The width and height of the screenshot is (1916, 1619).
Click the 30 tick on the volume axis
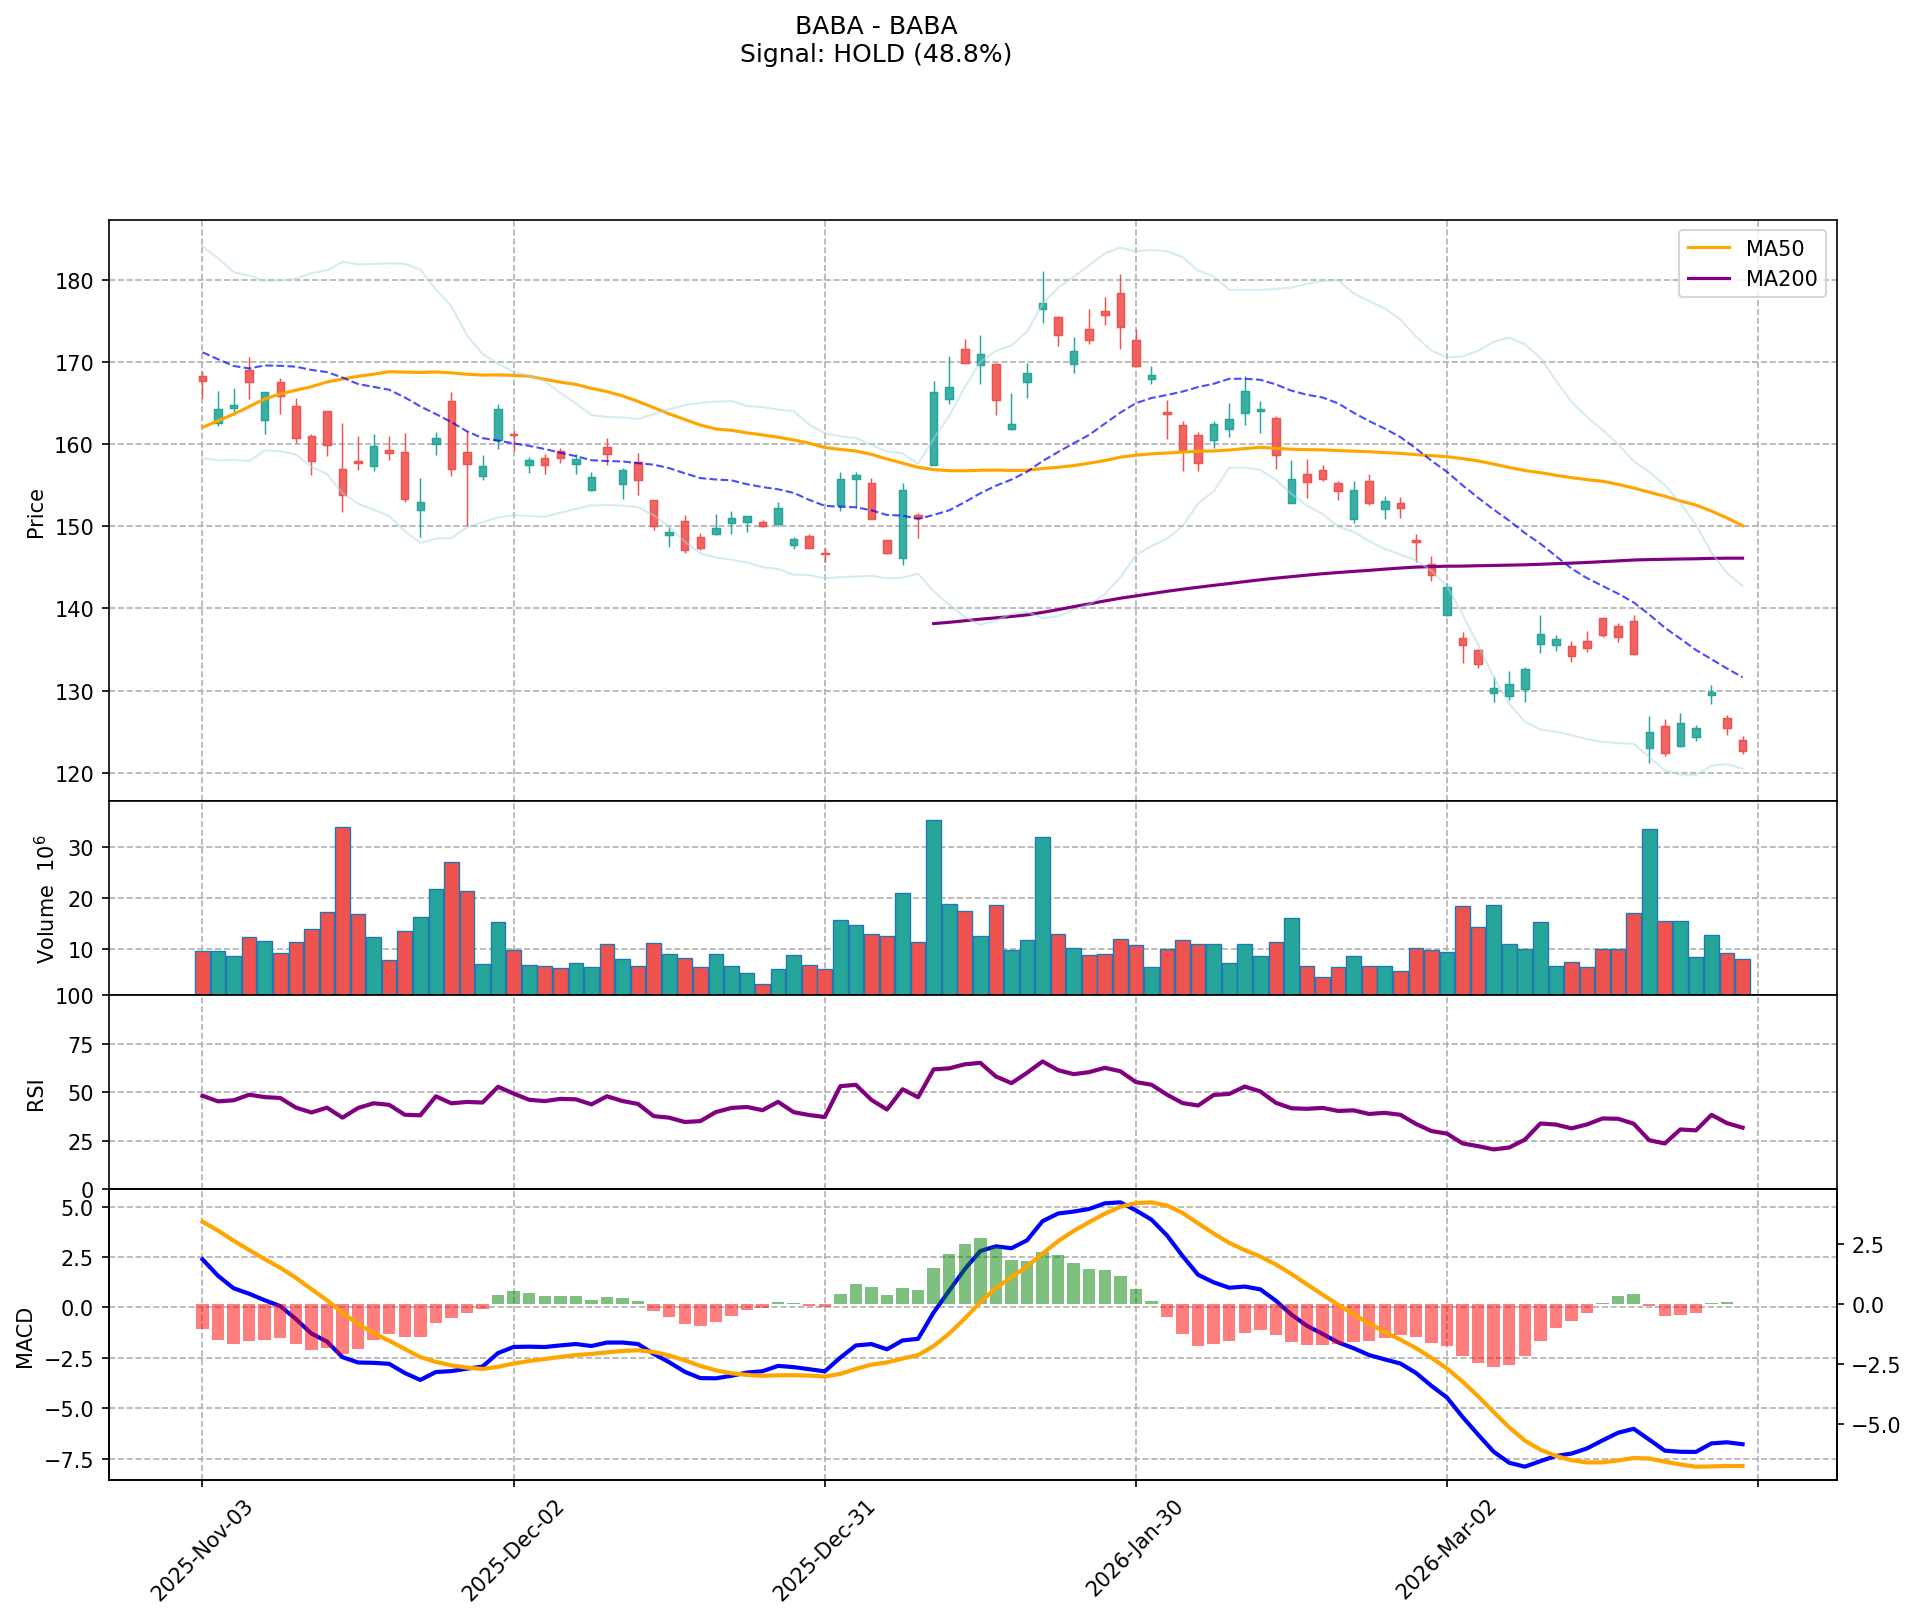(x=83, y=848)
